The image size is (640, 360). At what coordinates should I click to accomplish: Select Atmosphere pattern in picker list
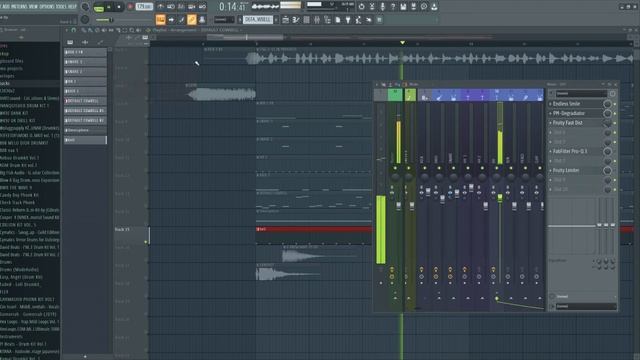85,130
